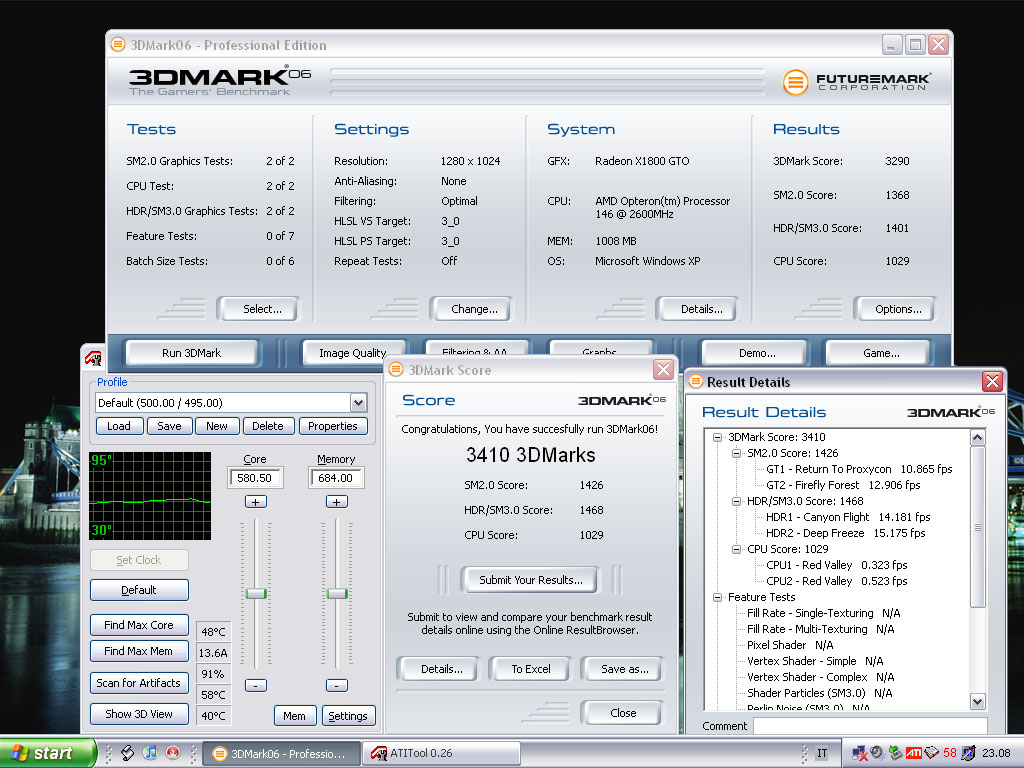Click the IT language bar indicator
The height and width of the screenshot is (768, 1024).
pyautogui.click(x=822, y=753)
